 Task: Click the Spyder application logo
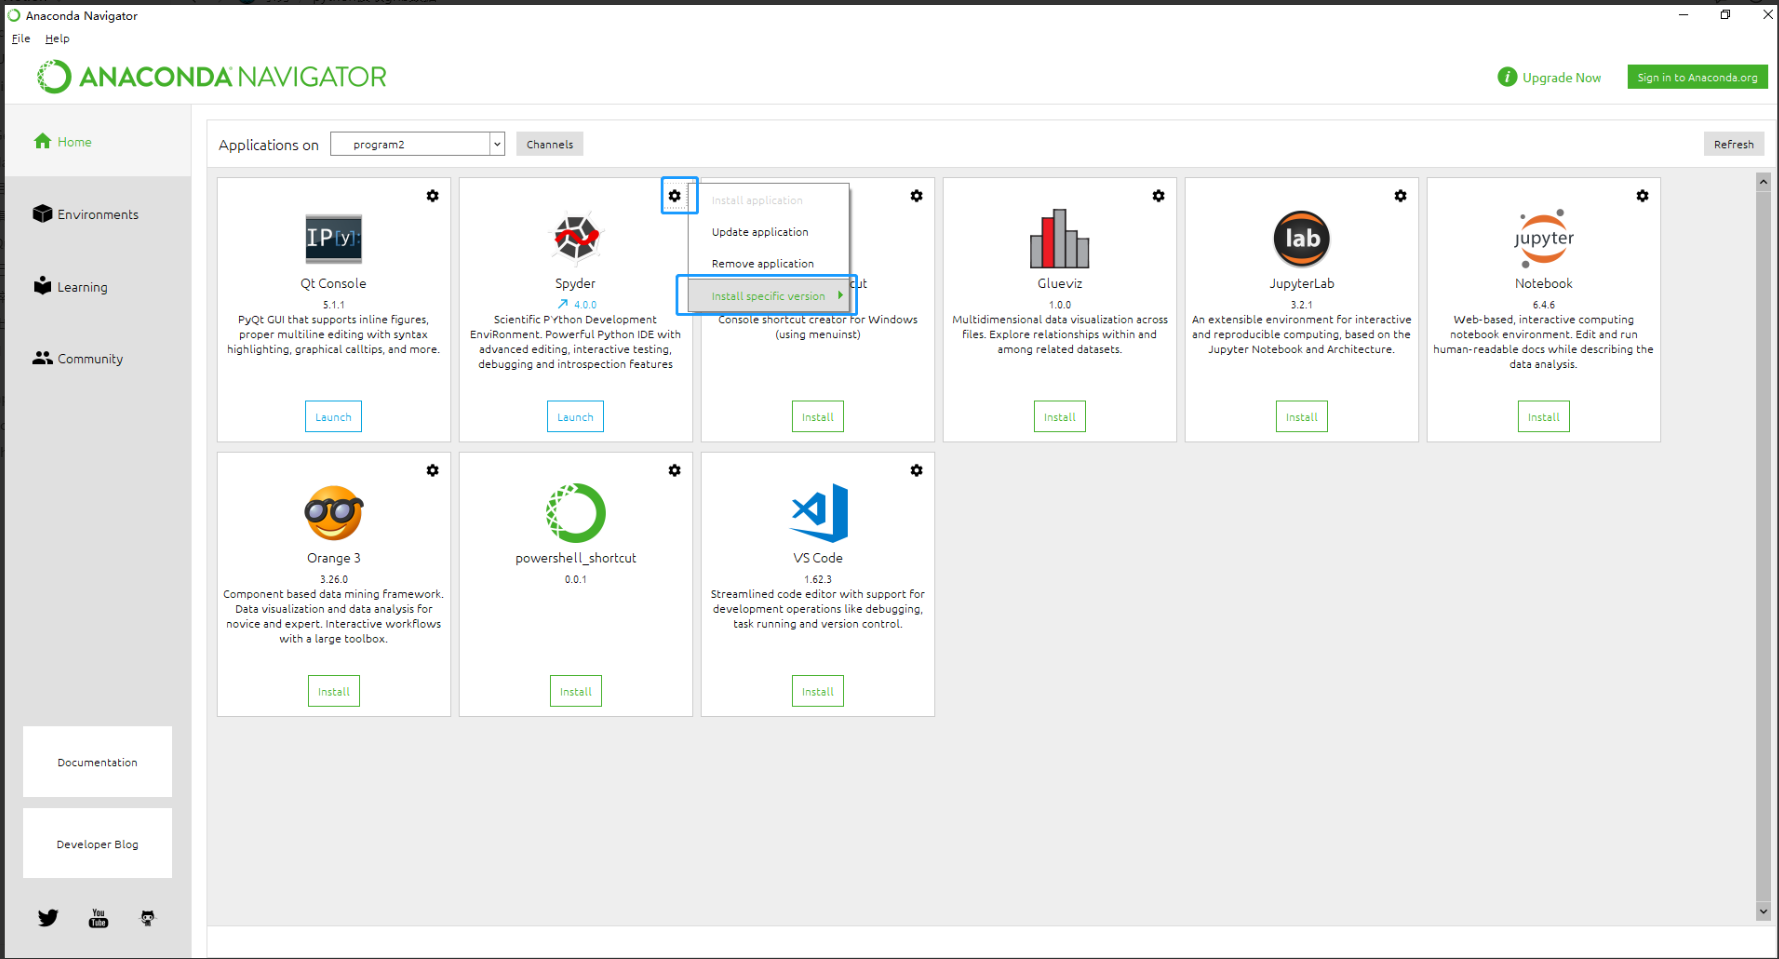coord(576,238)
